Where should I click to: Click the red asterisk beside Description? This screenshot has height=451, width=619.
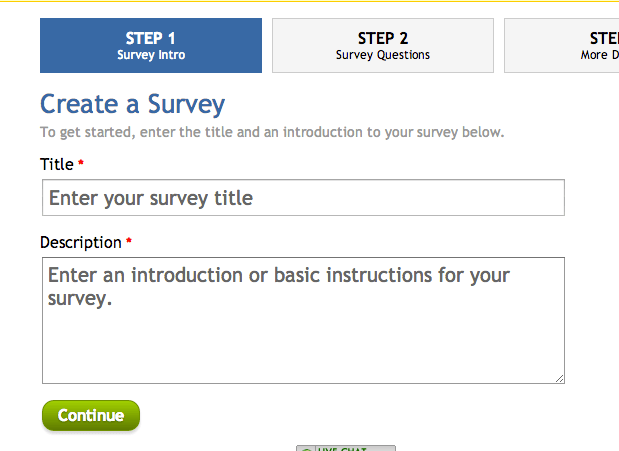129,242
